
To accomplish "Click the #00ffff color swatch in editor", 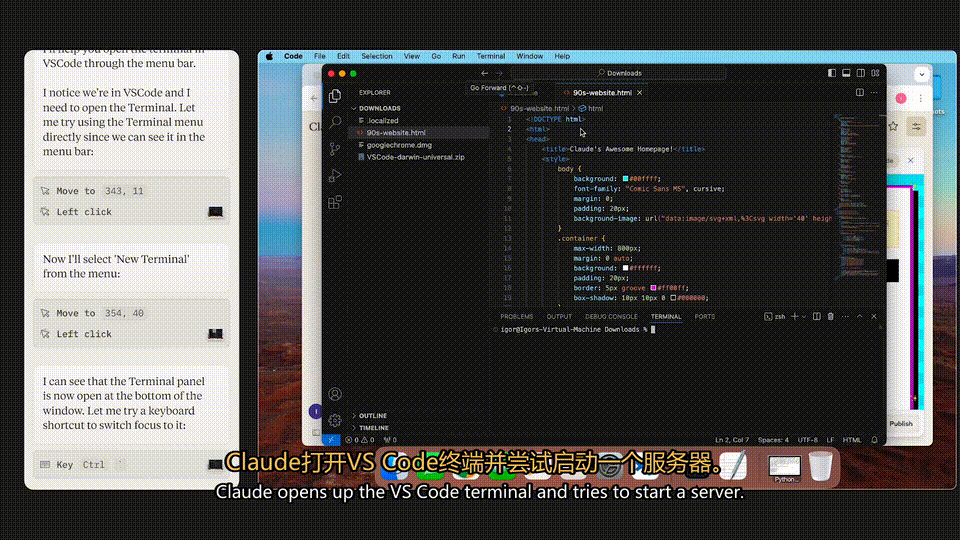I will click(x=626, y=179).
